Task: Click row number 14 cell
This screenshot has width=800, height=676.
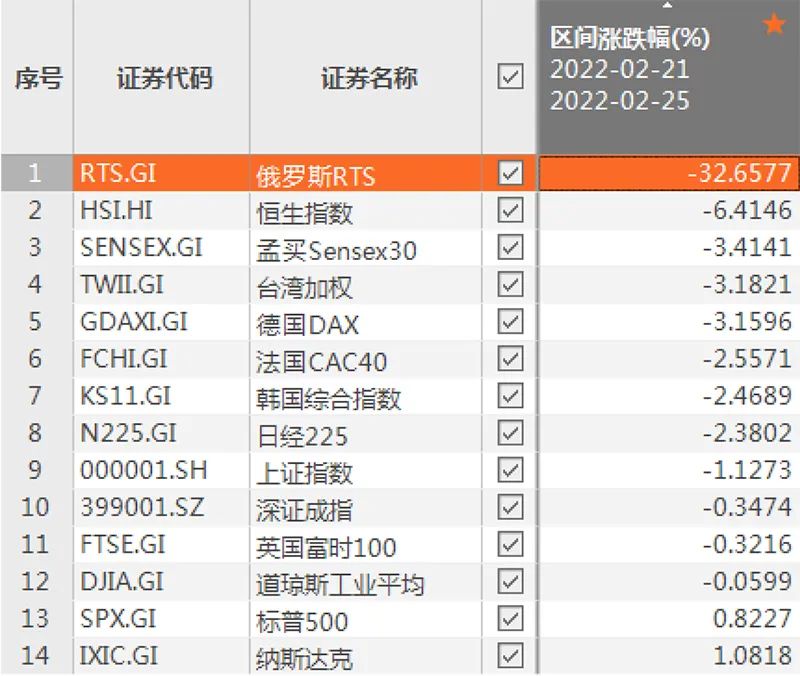Action: pos(37,656)
